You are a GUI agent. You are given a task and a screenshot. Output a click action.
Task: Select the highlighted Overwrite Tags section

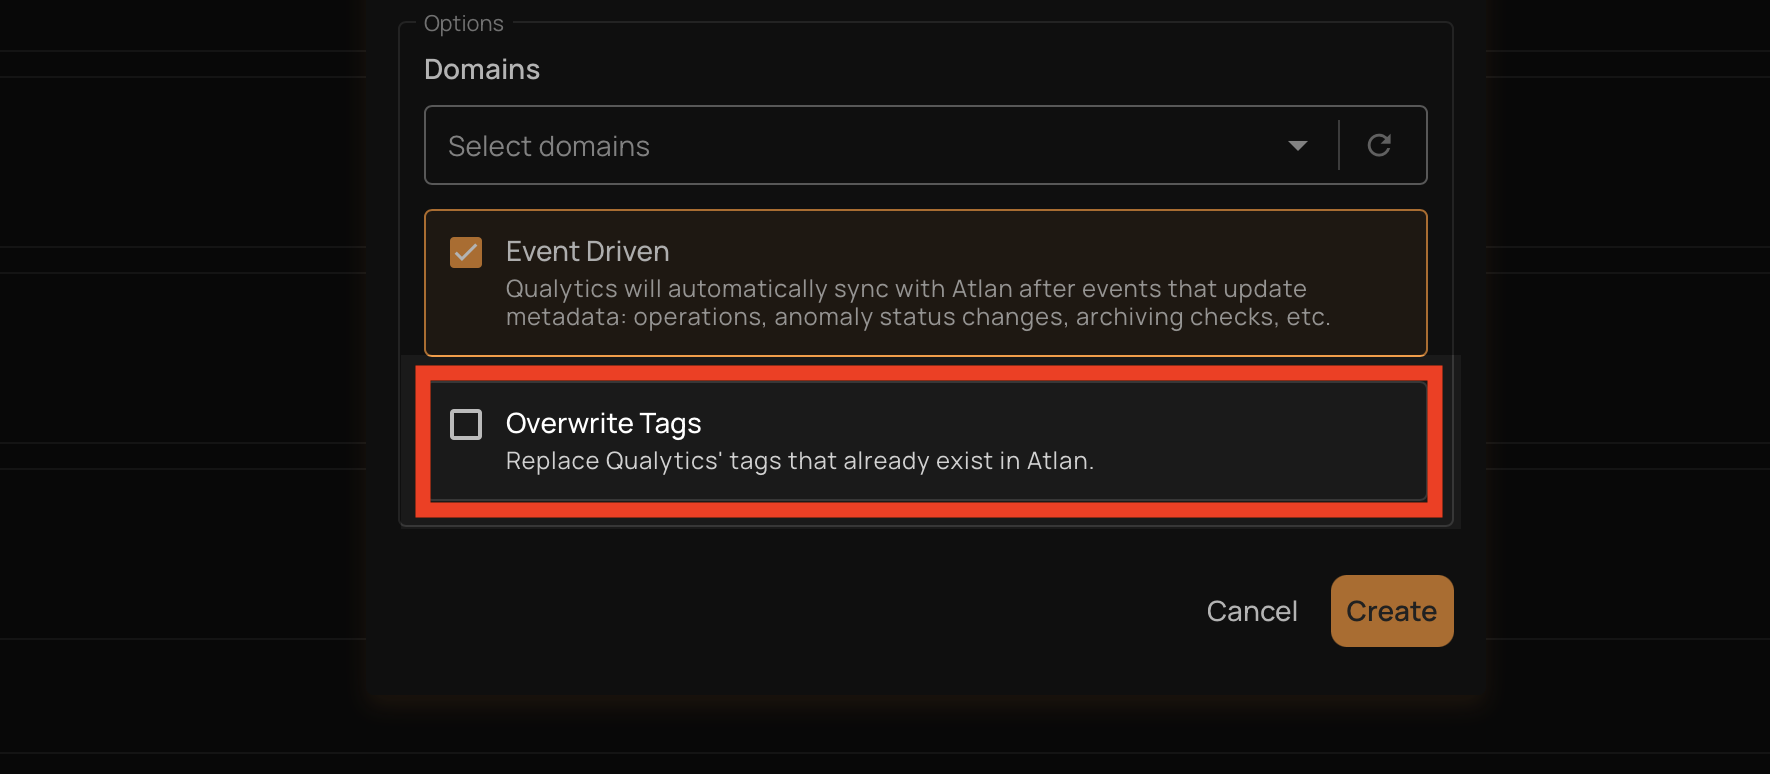click(925, 441)
